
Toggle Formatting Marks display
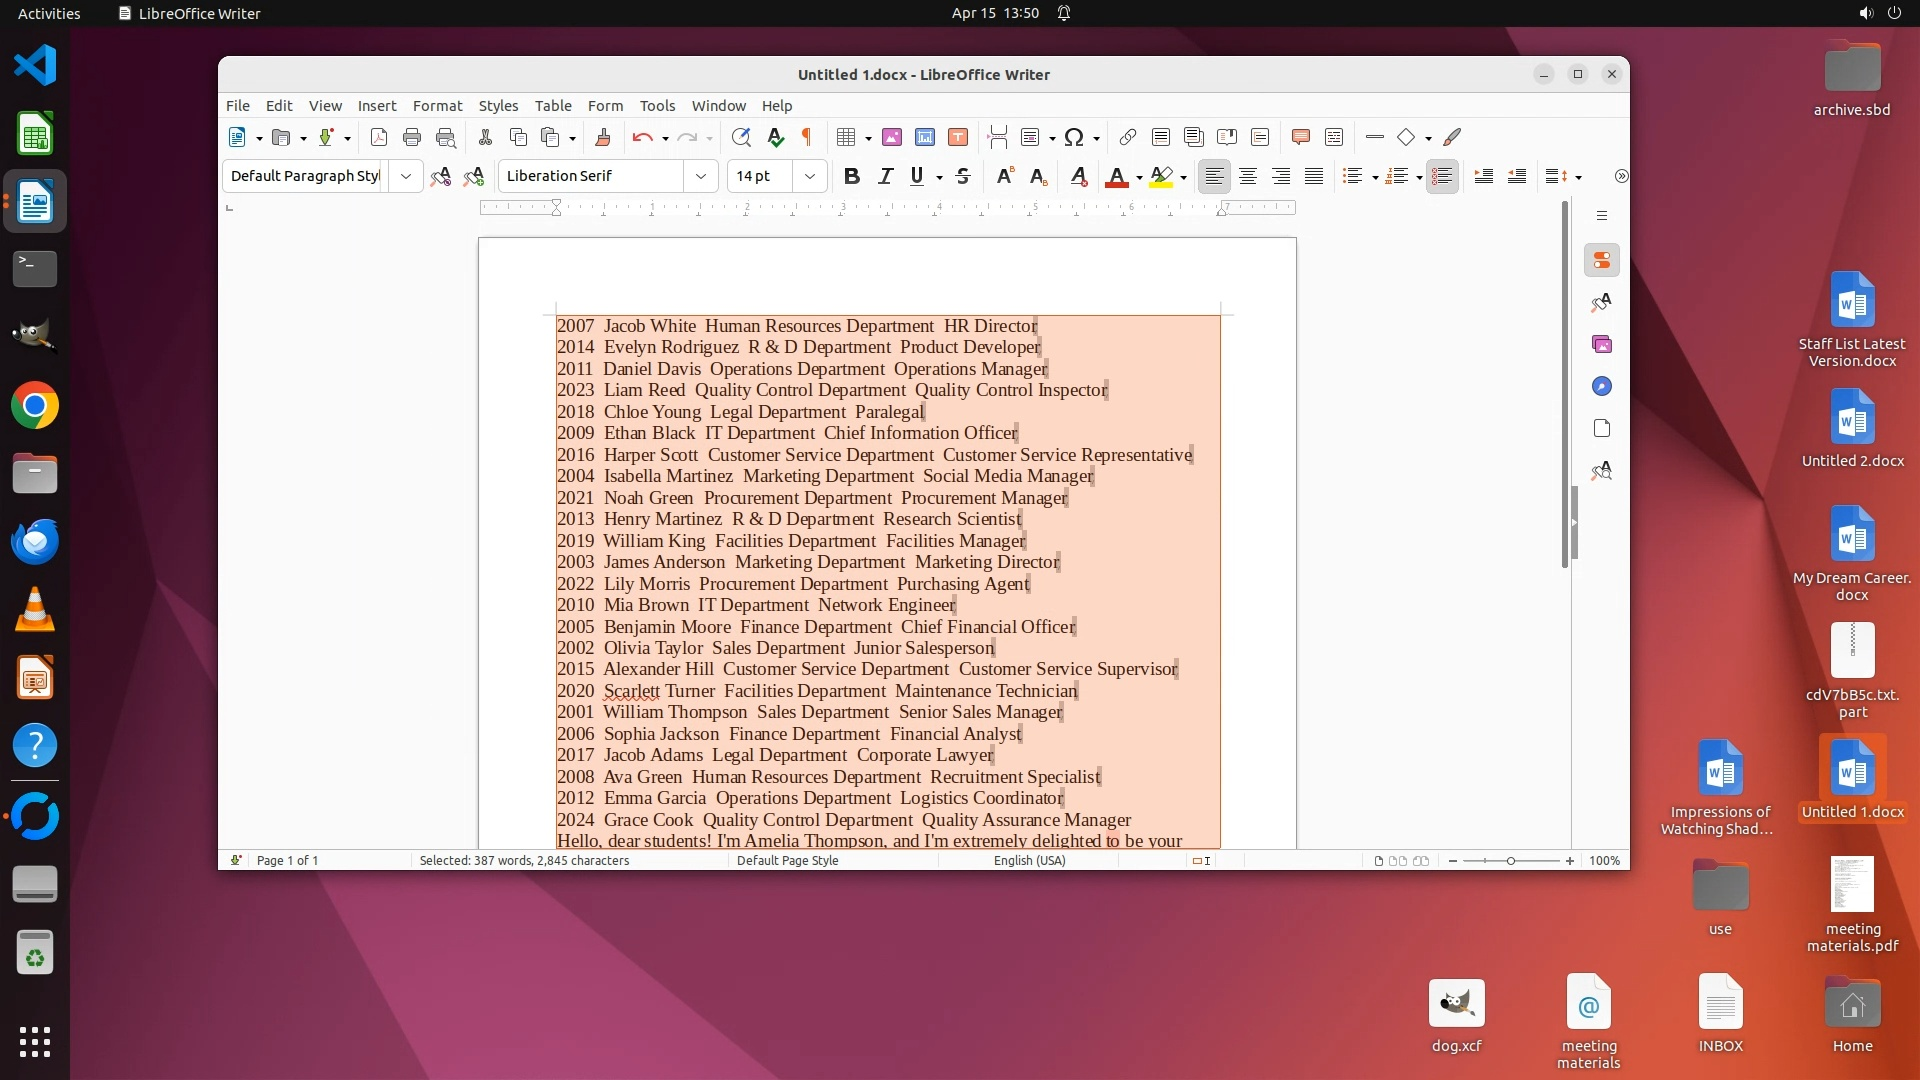[x=807, y=137]
